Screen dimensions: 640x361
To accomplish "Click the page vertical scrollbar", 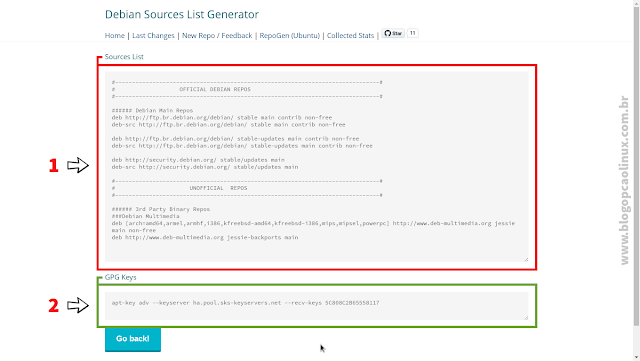I will click(636, 167).
